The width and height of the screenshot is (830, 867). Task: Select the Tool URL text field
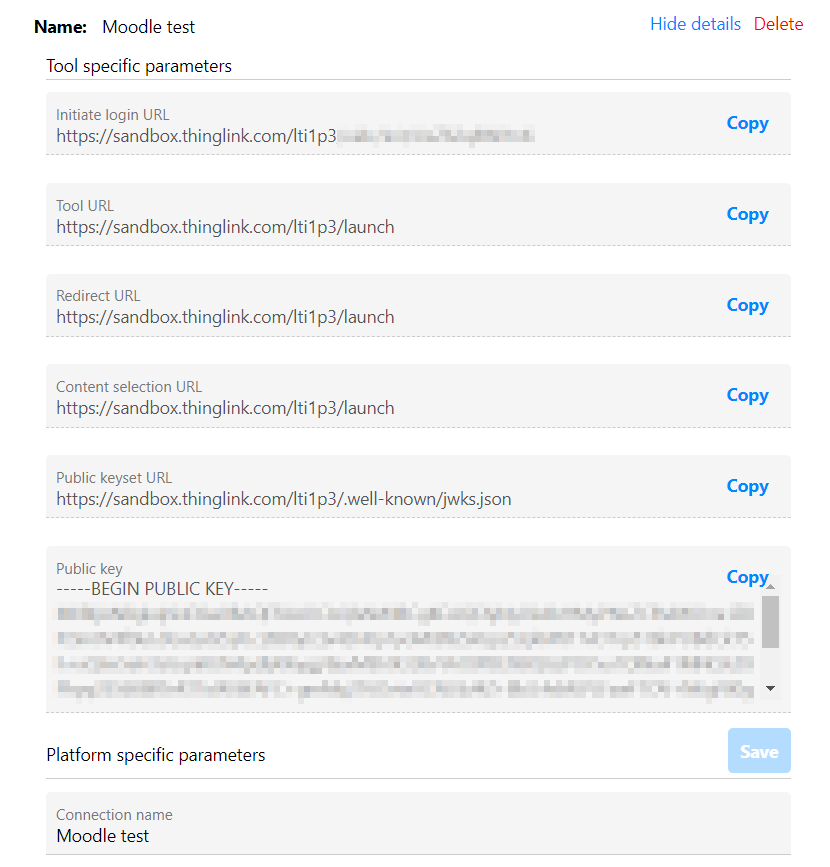(225, 226)
